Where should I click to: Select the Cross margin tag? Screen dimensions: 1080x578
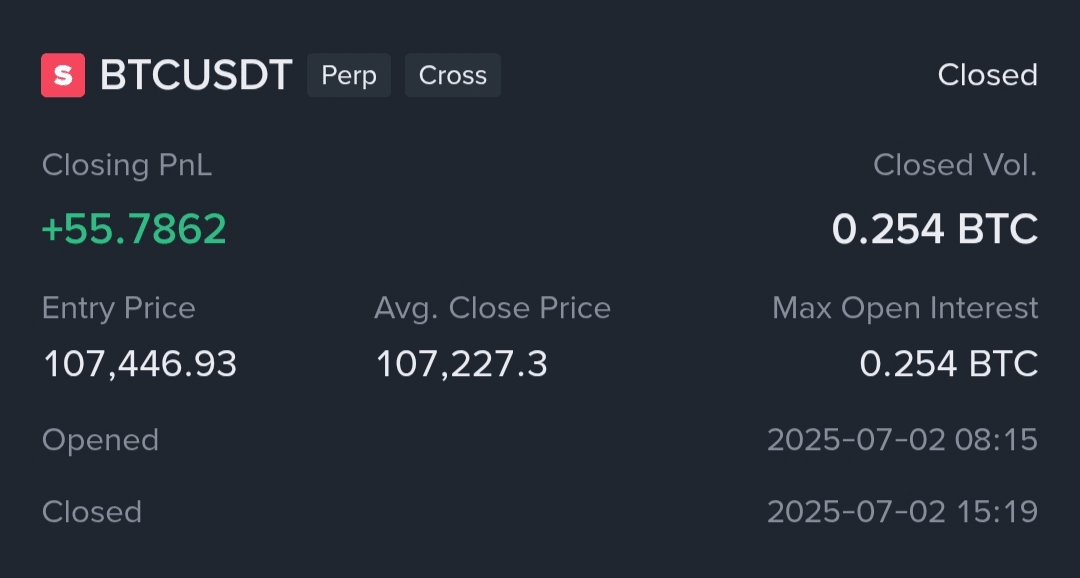[452, 76]
